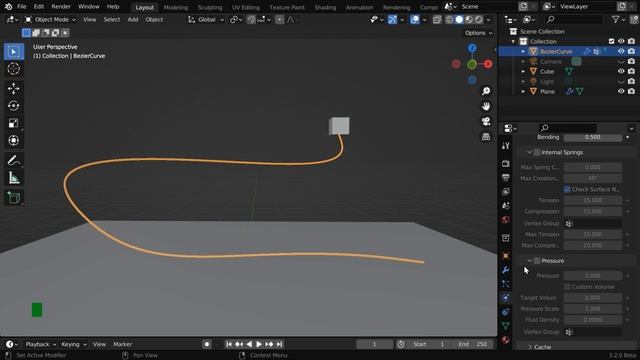Image resolution: width=640 pixels, height=360 pixels.
Task: Open the Modifier properties wrench tab
Action: click(x=506, y=270)
